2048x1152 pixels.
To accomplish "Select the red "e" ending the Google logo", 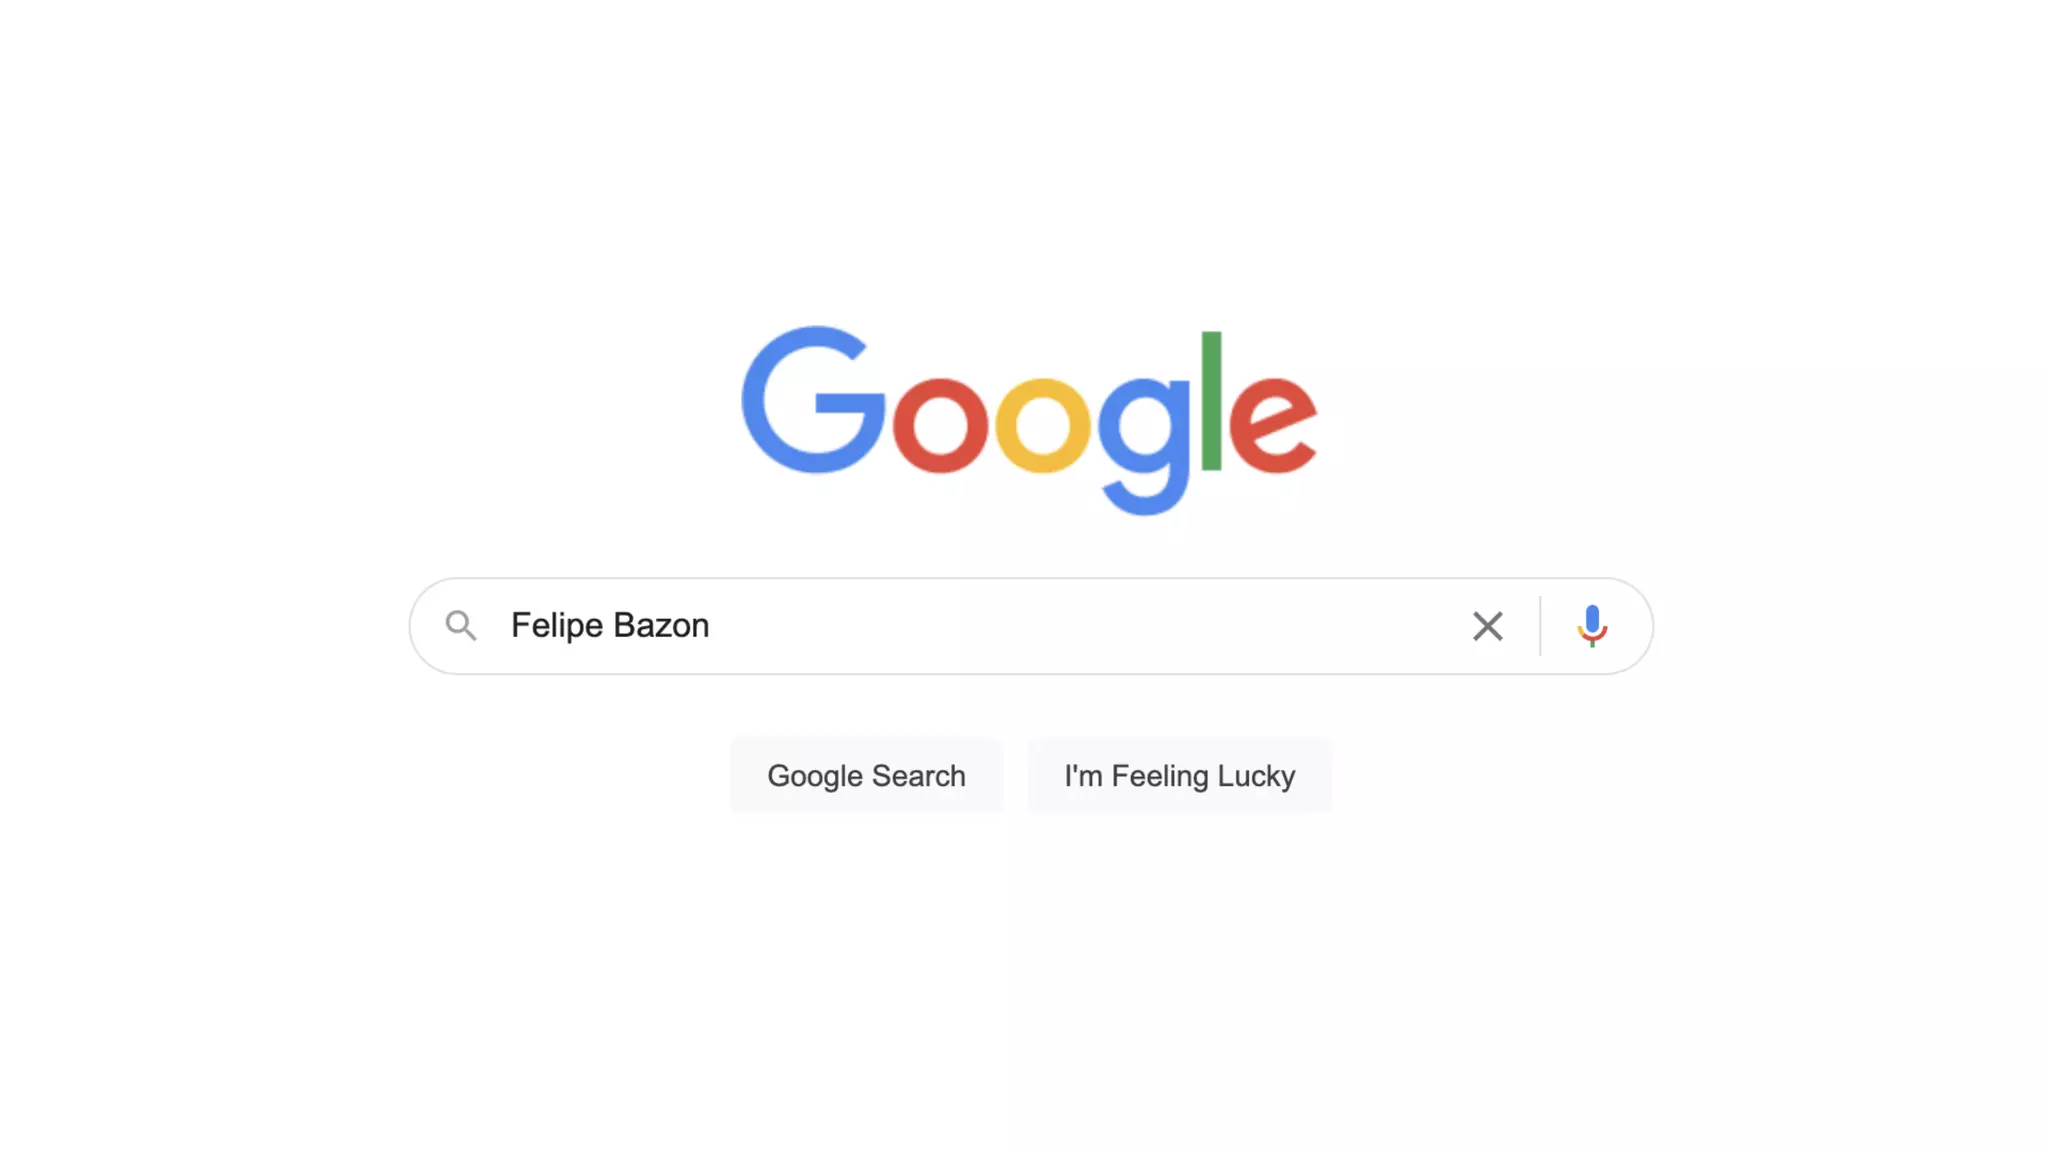I will (1273, 424).
